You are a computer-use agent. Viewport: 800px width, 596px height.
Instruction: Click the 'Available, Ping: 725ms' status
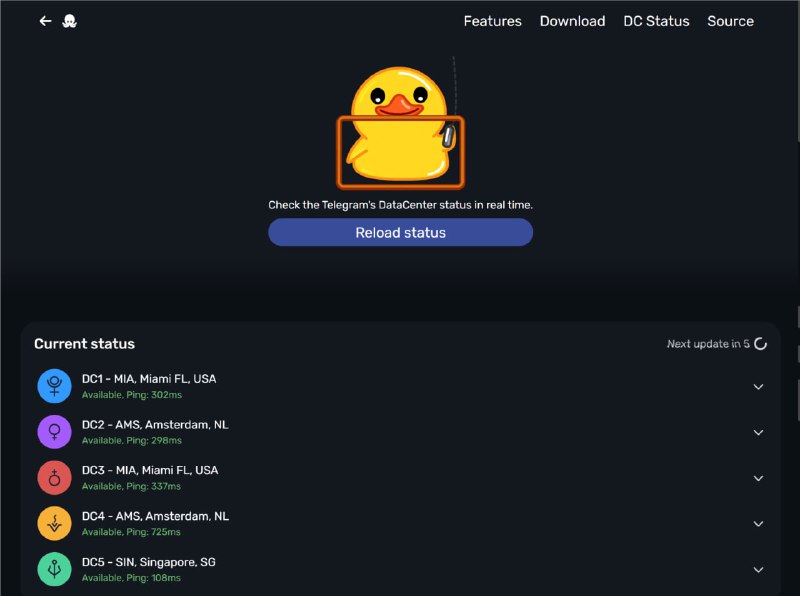pyautogui.click(x=131, y=532)
